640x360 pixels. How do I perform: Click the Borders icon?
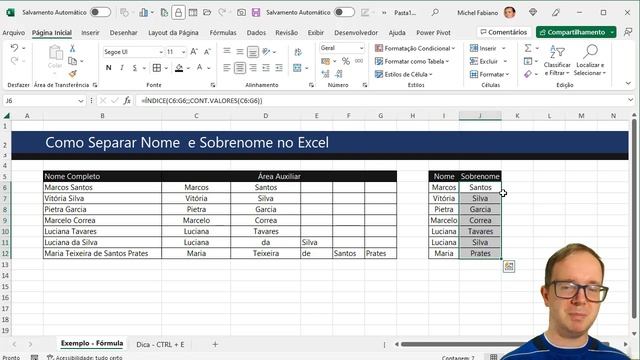pyautogui.click(x=157, y=68)
